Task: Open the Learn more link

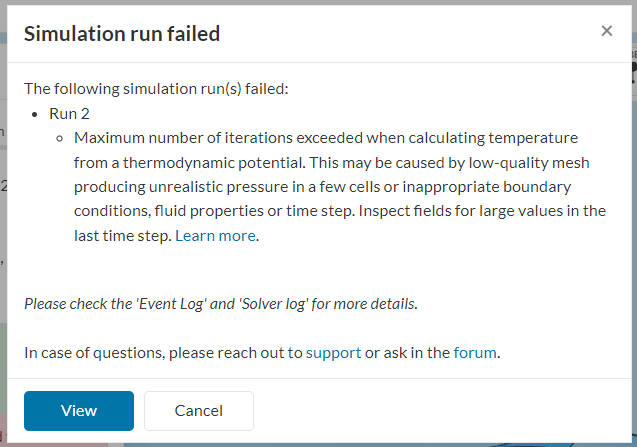Action: click(x=215, y=236)
